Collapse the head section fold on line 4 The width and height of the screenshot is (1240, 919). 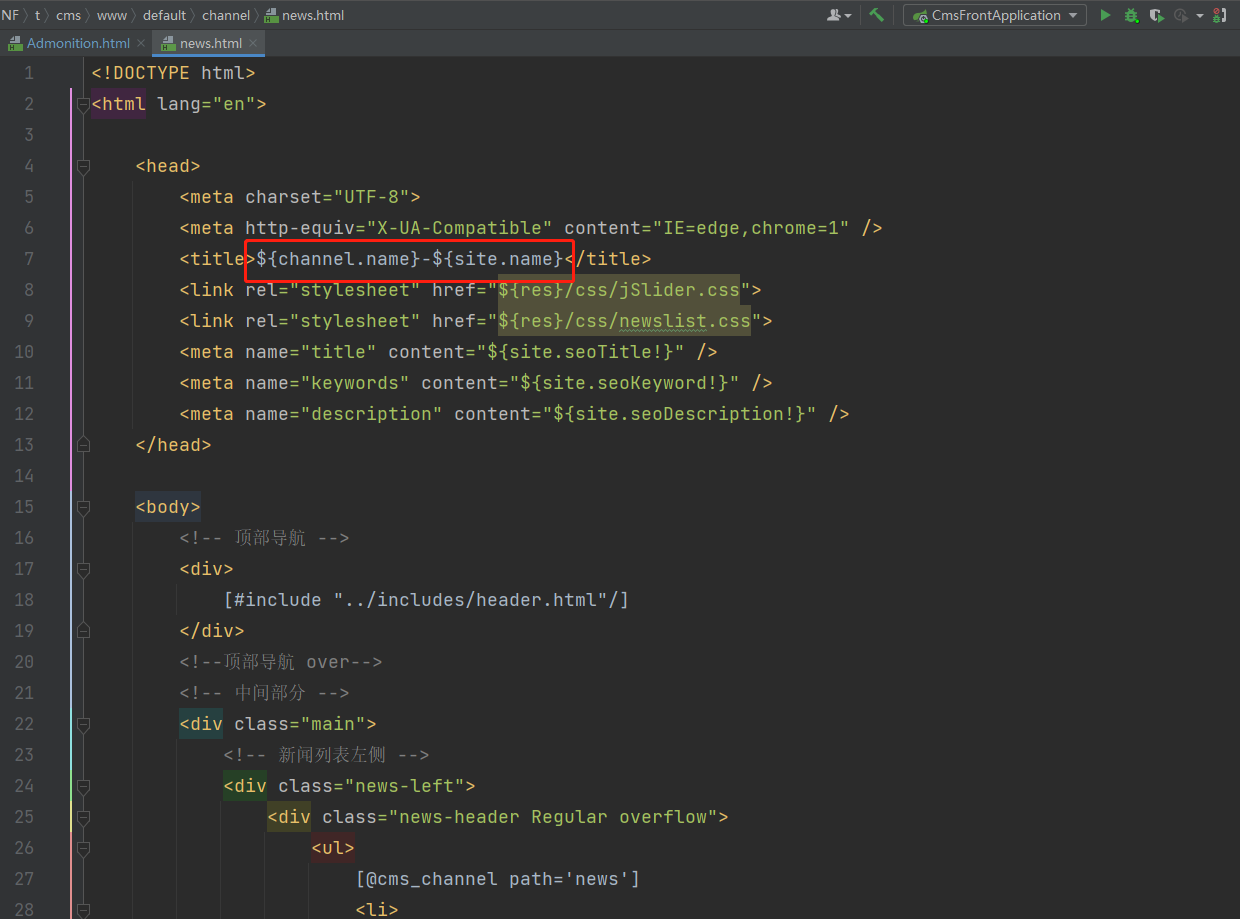(x=83, y=166)
